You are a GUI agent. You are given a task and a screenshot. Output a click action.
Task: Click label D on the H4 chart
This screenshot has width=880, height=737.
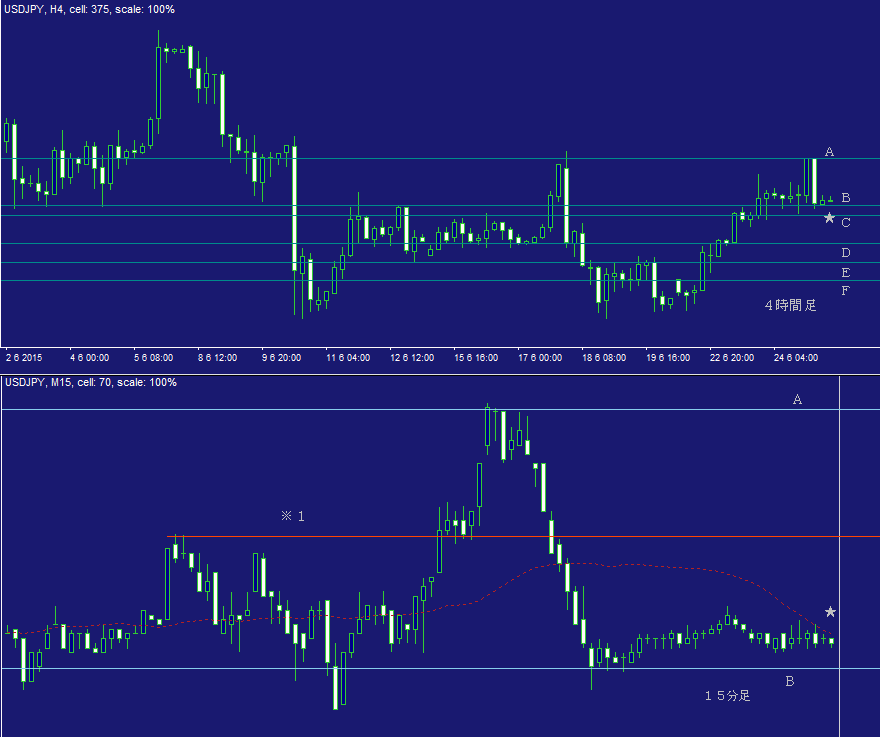846,253
